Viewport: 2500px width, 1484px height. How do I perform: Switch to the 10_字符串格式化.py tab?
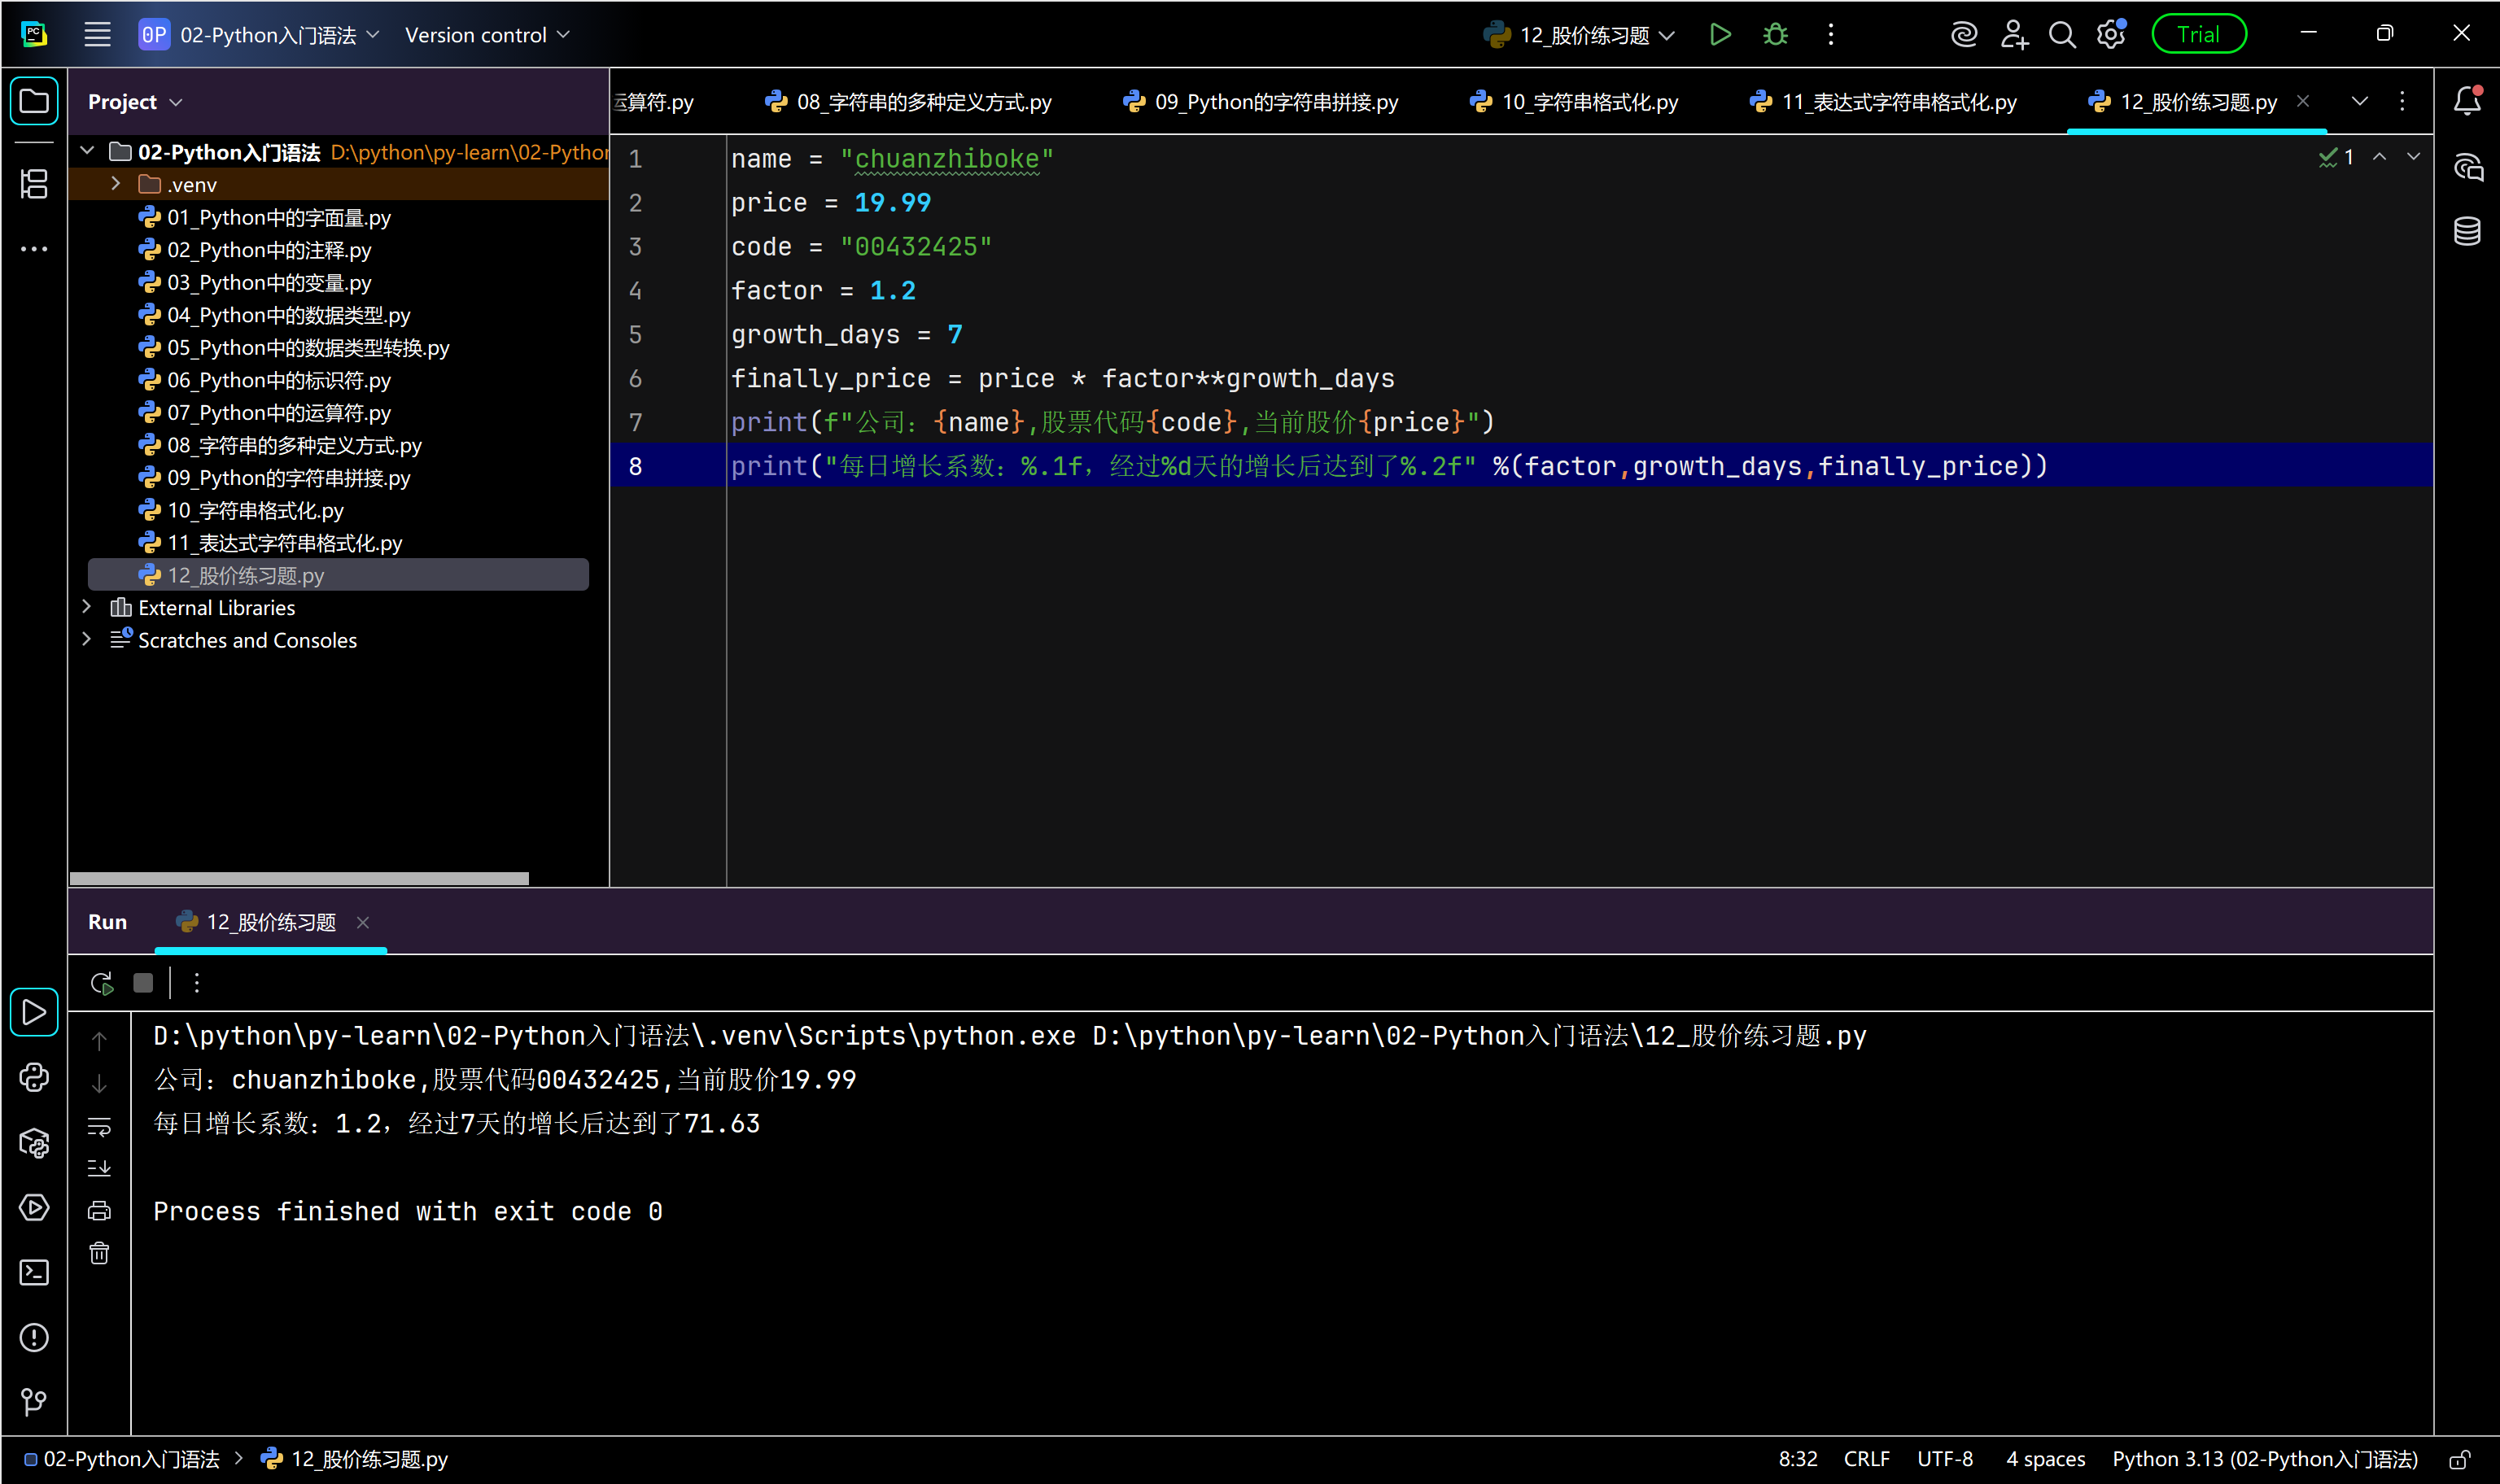click(x=1588, y=102)
